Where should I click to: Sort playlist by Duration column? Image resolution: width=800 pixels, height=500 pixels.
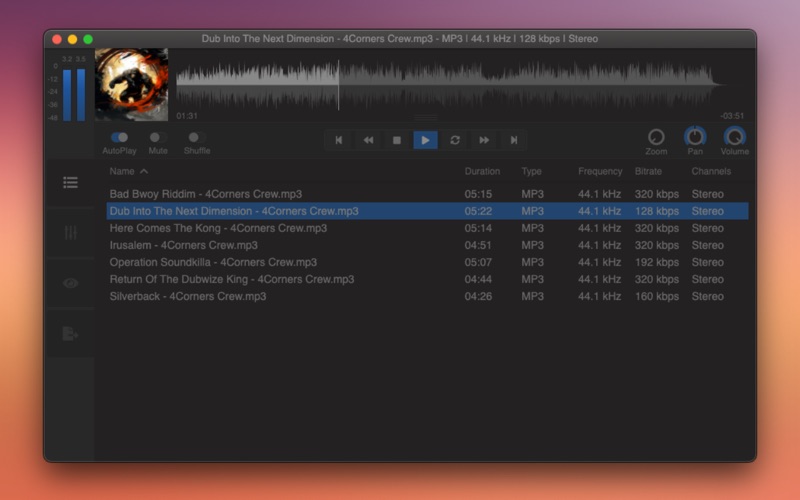click(x=482, y=171)
